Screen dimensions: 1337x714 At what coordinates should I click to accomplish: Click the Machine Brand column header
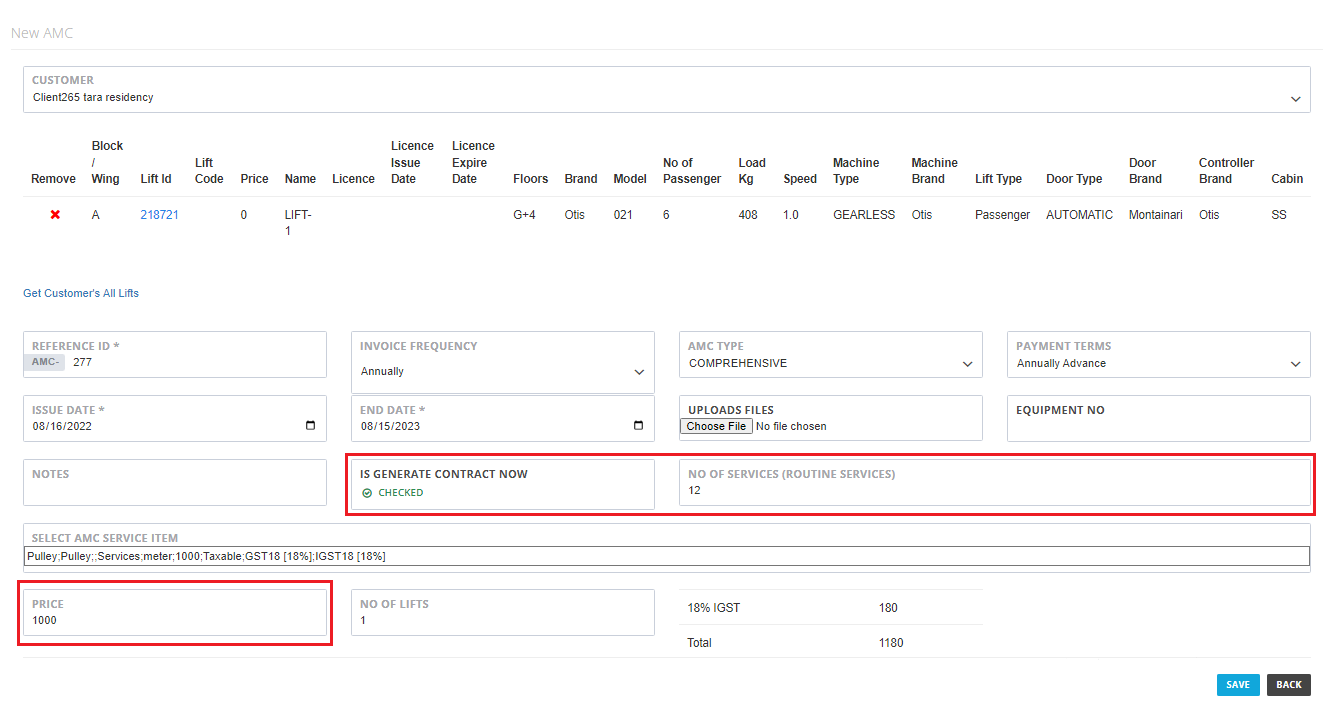[x=934, y=171]
